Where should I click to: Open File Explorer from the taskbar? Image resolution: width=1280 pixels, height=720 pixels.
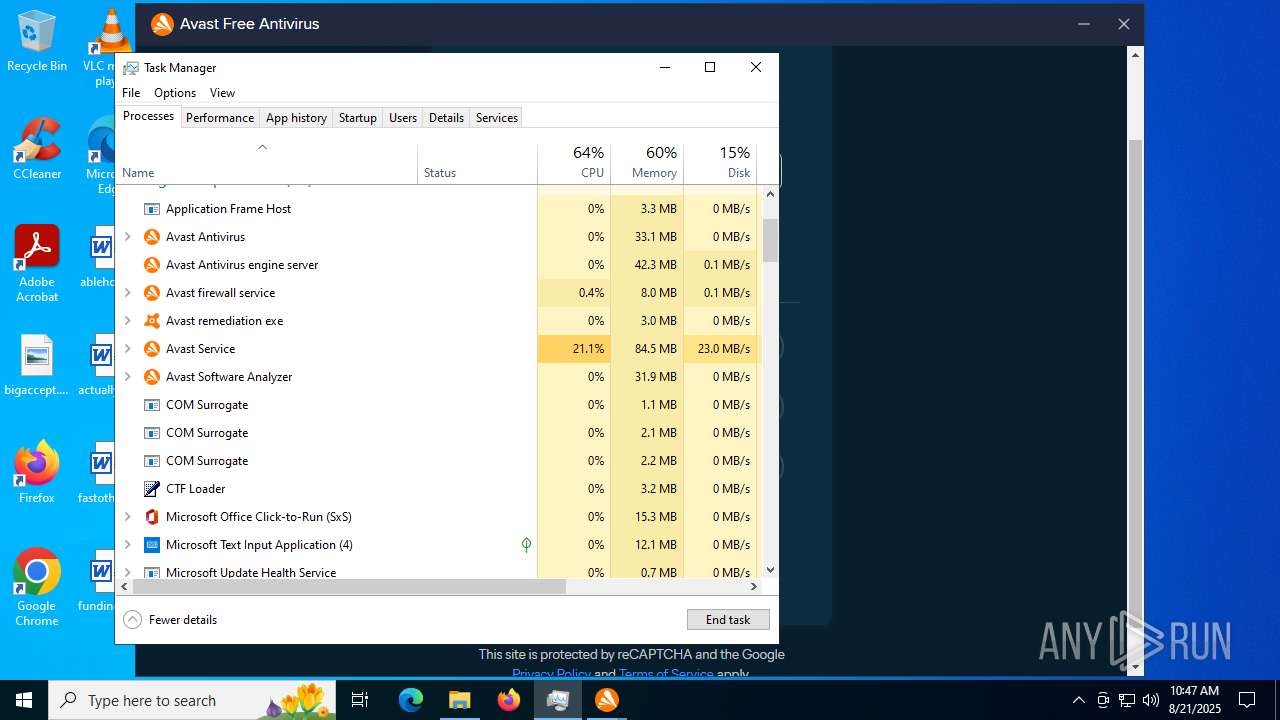coord(459,700)
